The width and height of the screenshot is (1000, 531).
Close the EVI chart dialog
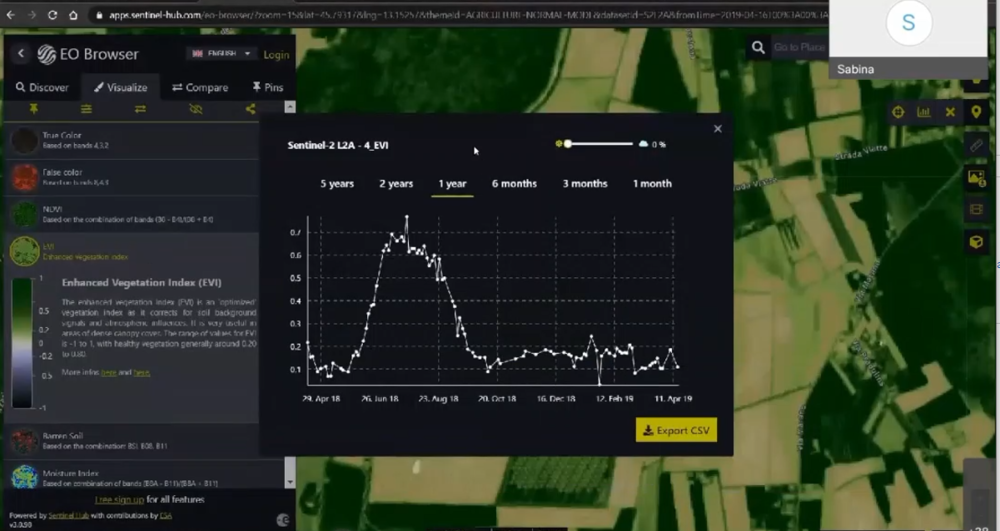click(717, 129)
